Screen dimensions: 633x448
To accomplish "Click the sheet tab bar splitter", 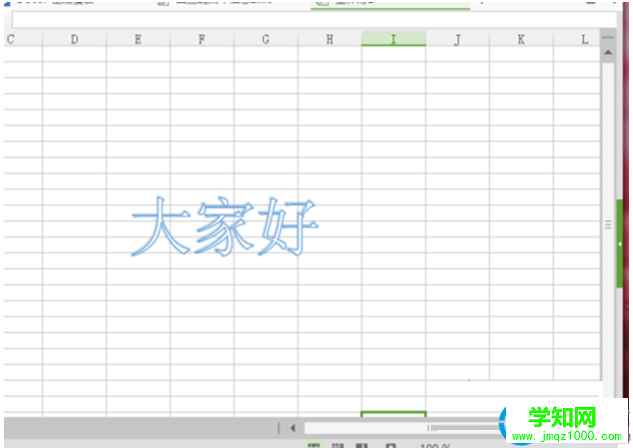I will (x=279, y=428).
